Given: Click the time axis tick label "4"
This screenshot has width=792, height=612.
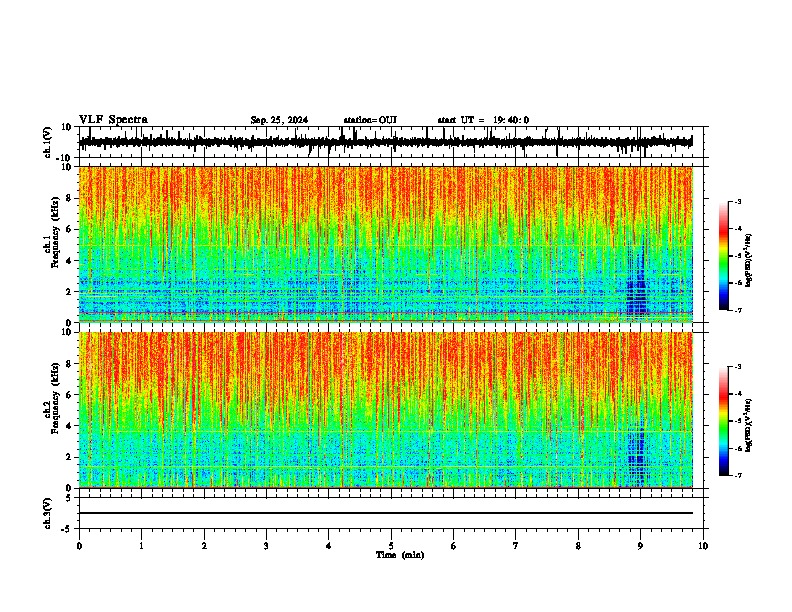Looking at the screenshot, I should (329, 546).
